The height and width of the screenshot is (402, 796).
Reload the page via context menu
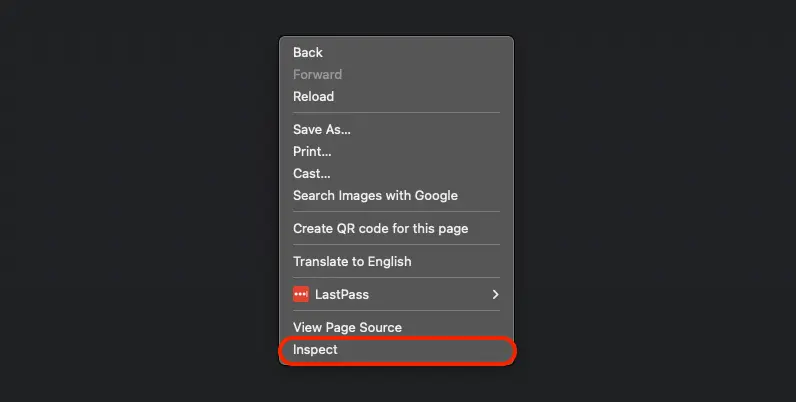tap(313, 96)
